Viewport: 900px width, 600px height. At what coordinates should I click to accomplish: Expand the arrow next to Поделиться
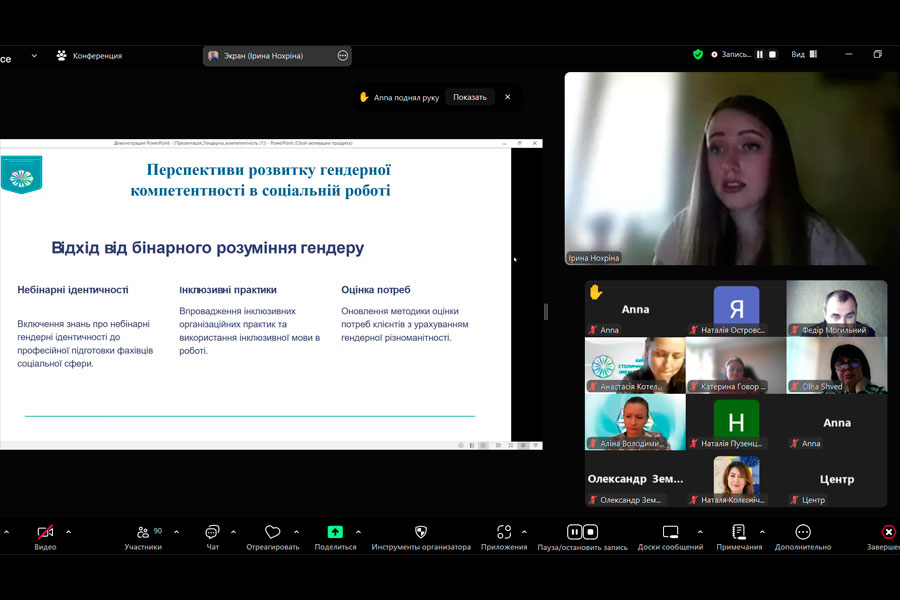point(358,532)
